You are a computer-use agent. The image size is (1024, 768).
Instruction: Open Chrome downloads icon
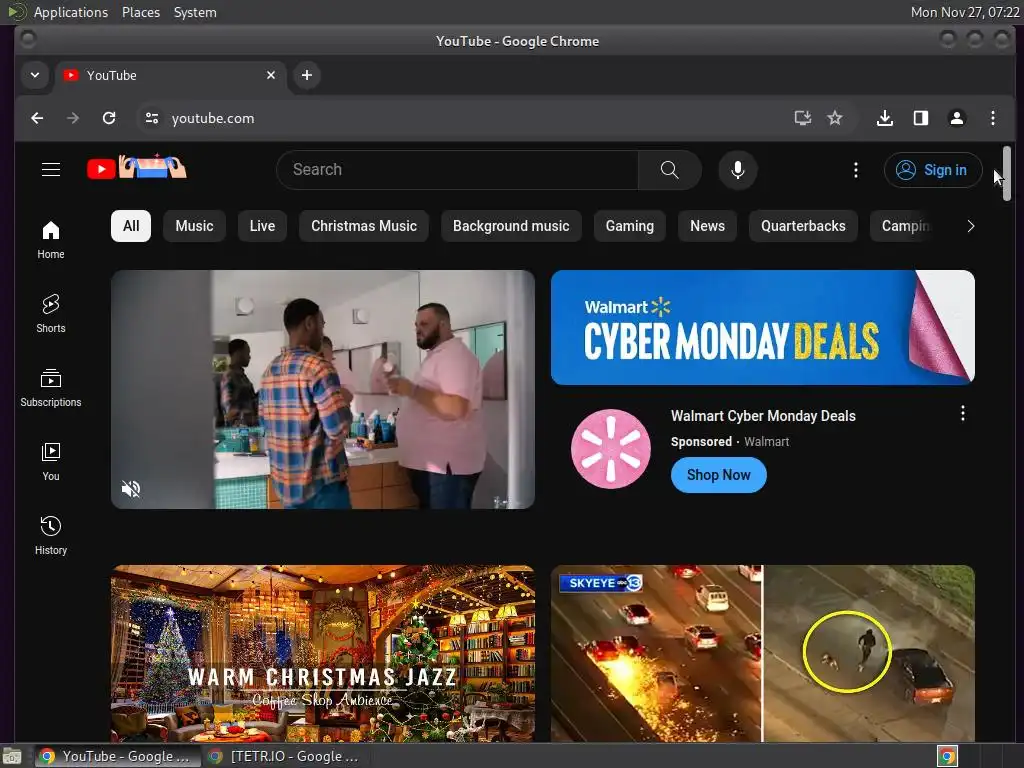point(885,118)
